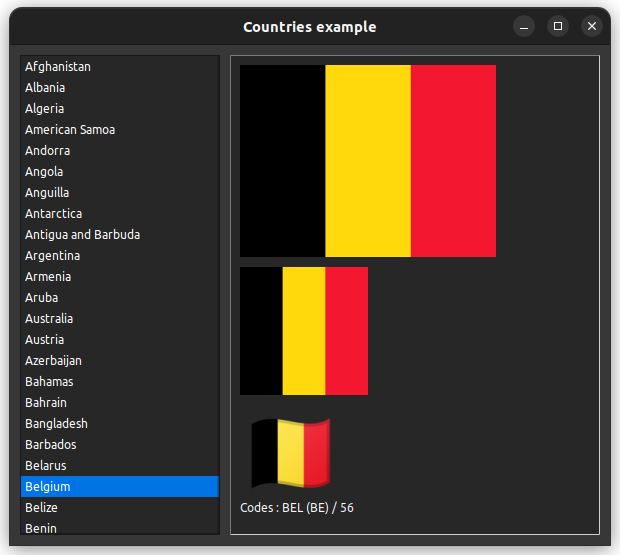Close the Countries example window
Image resolution: width=620 pixels, height=555 pixels.
coord(592,26)
